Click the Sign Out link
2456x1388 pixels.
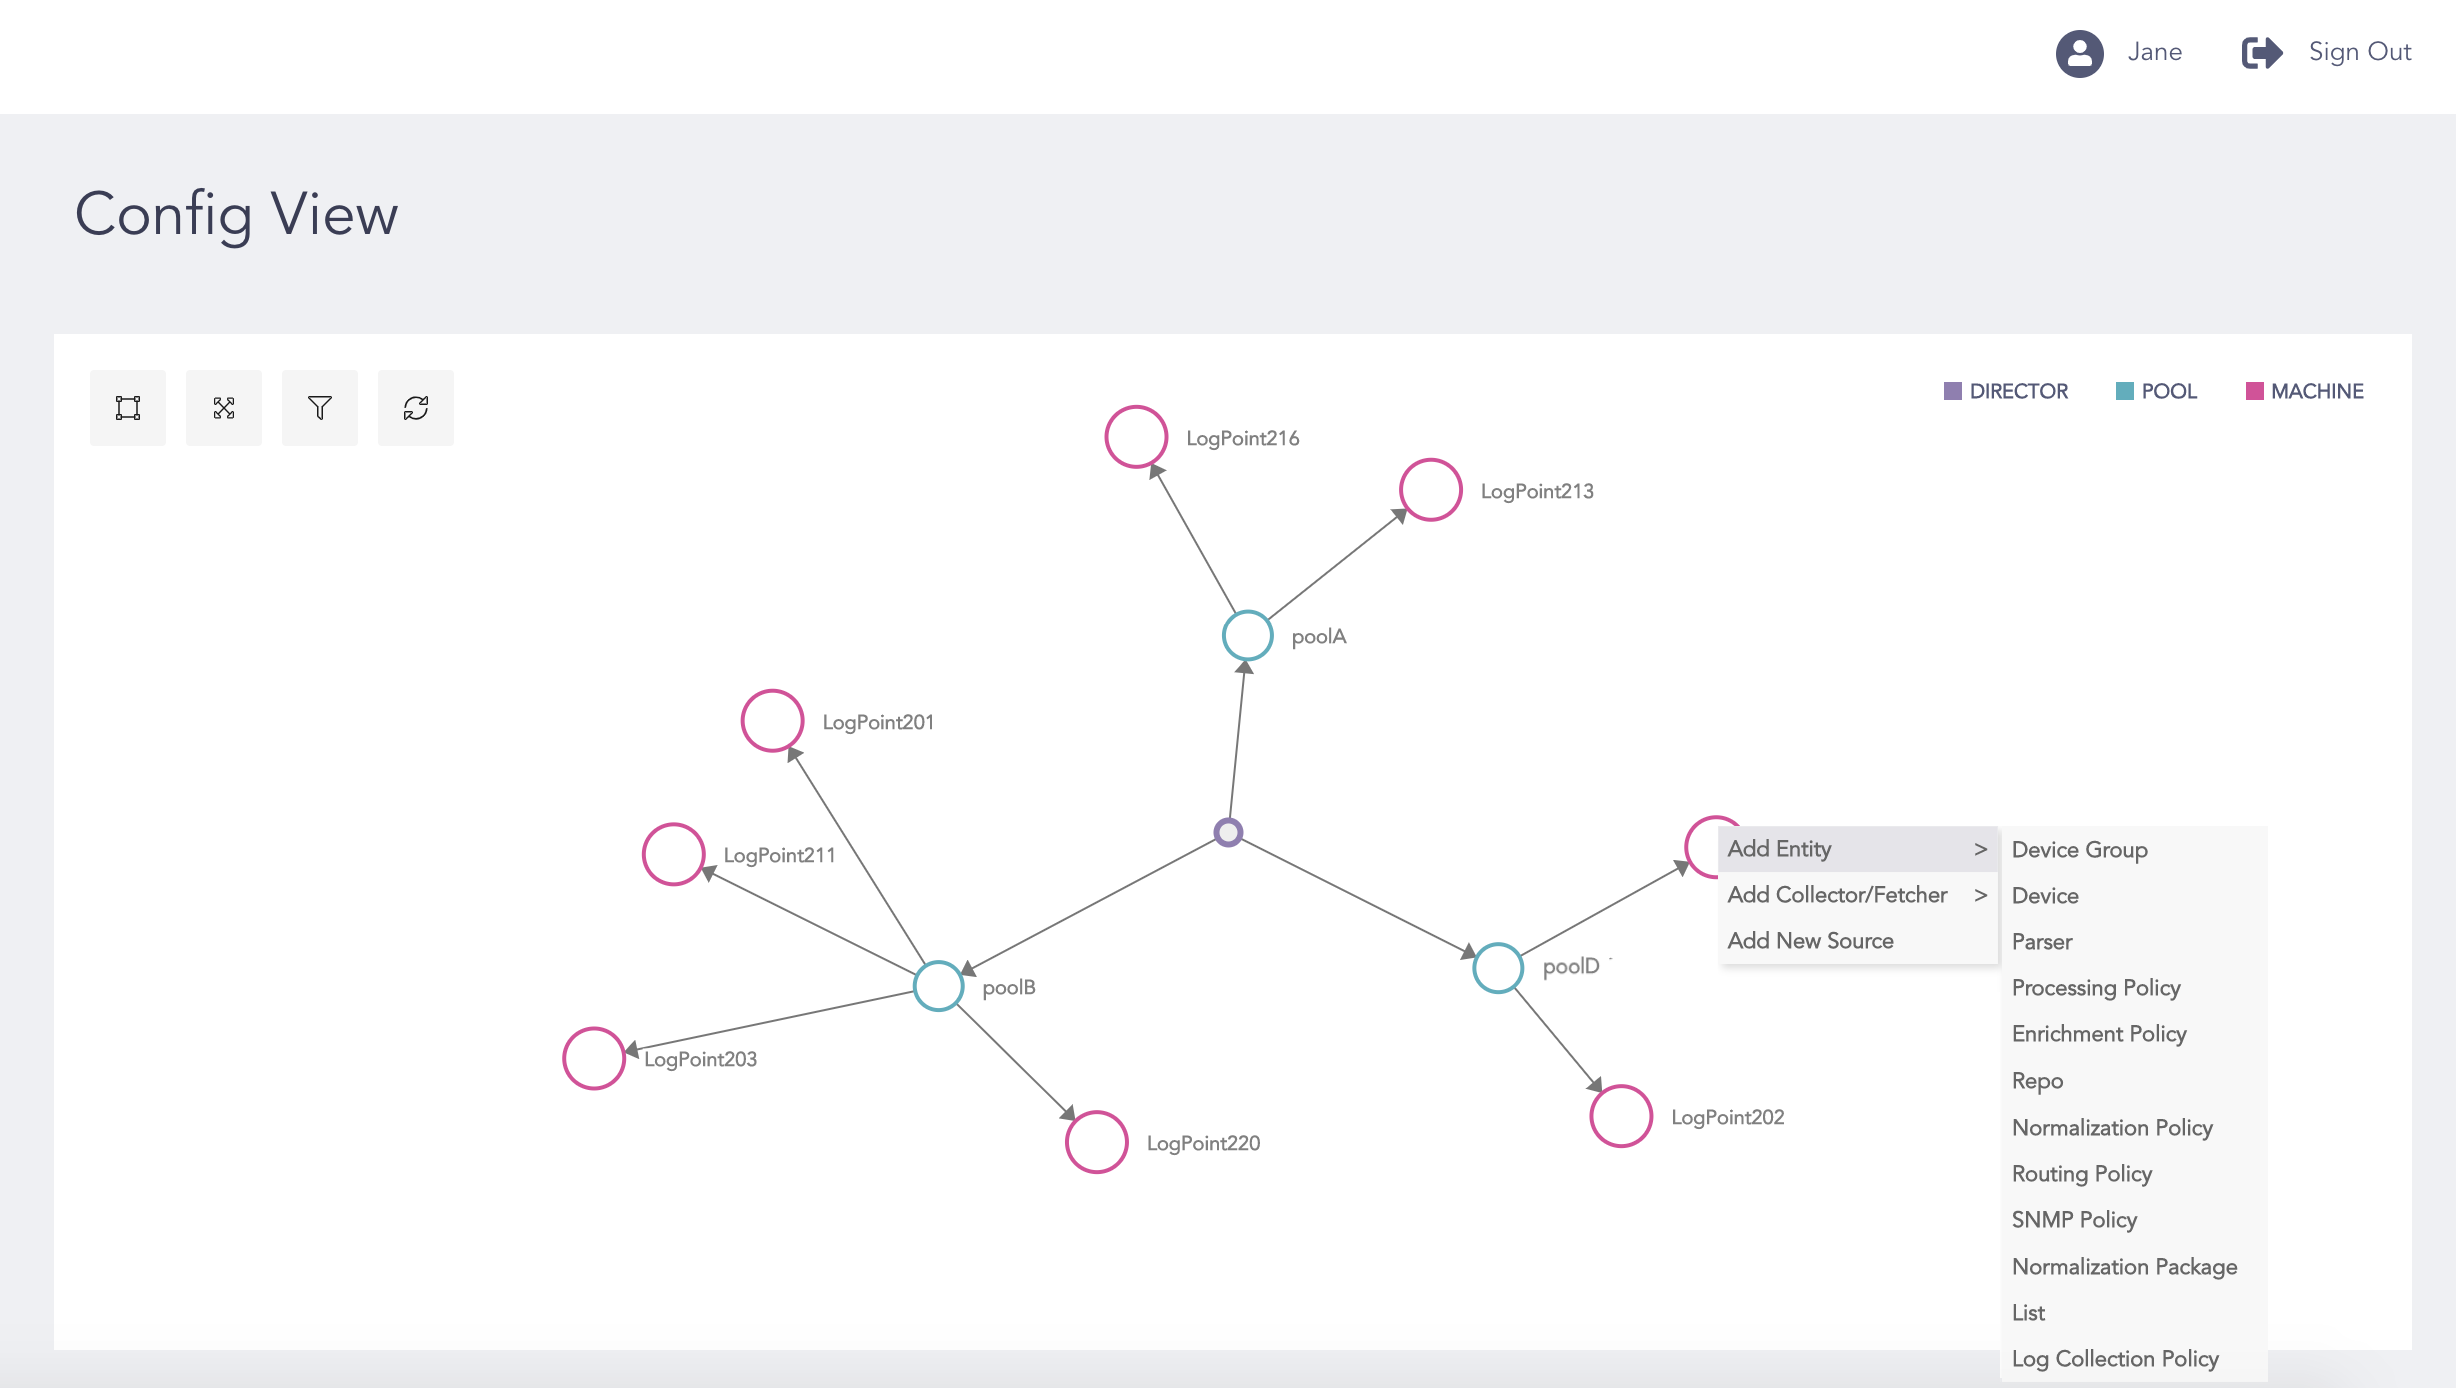point(2359,52)
